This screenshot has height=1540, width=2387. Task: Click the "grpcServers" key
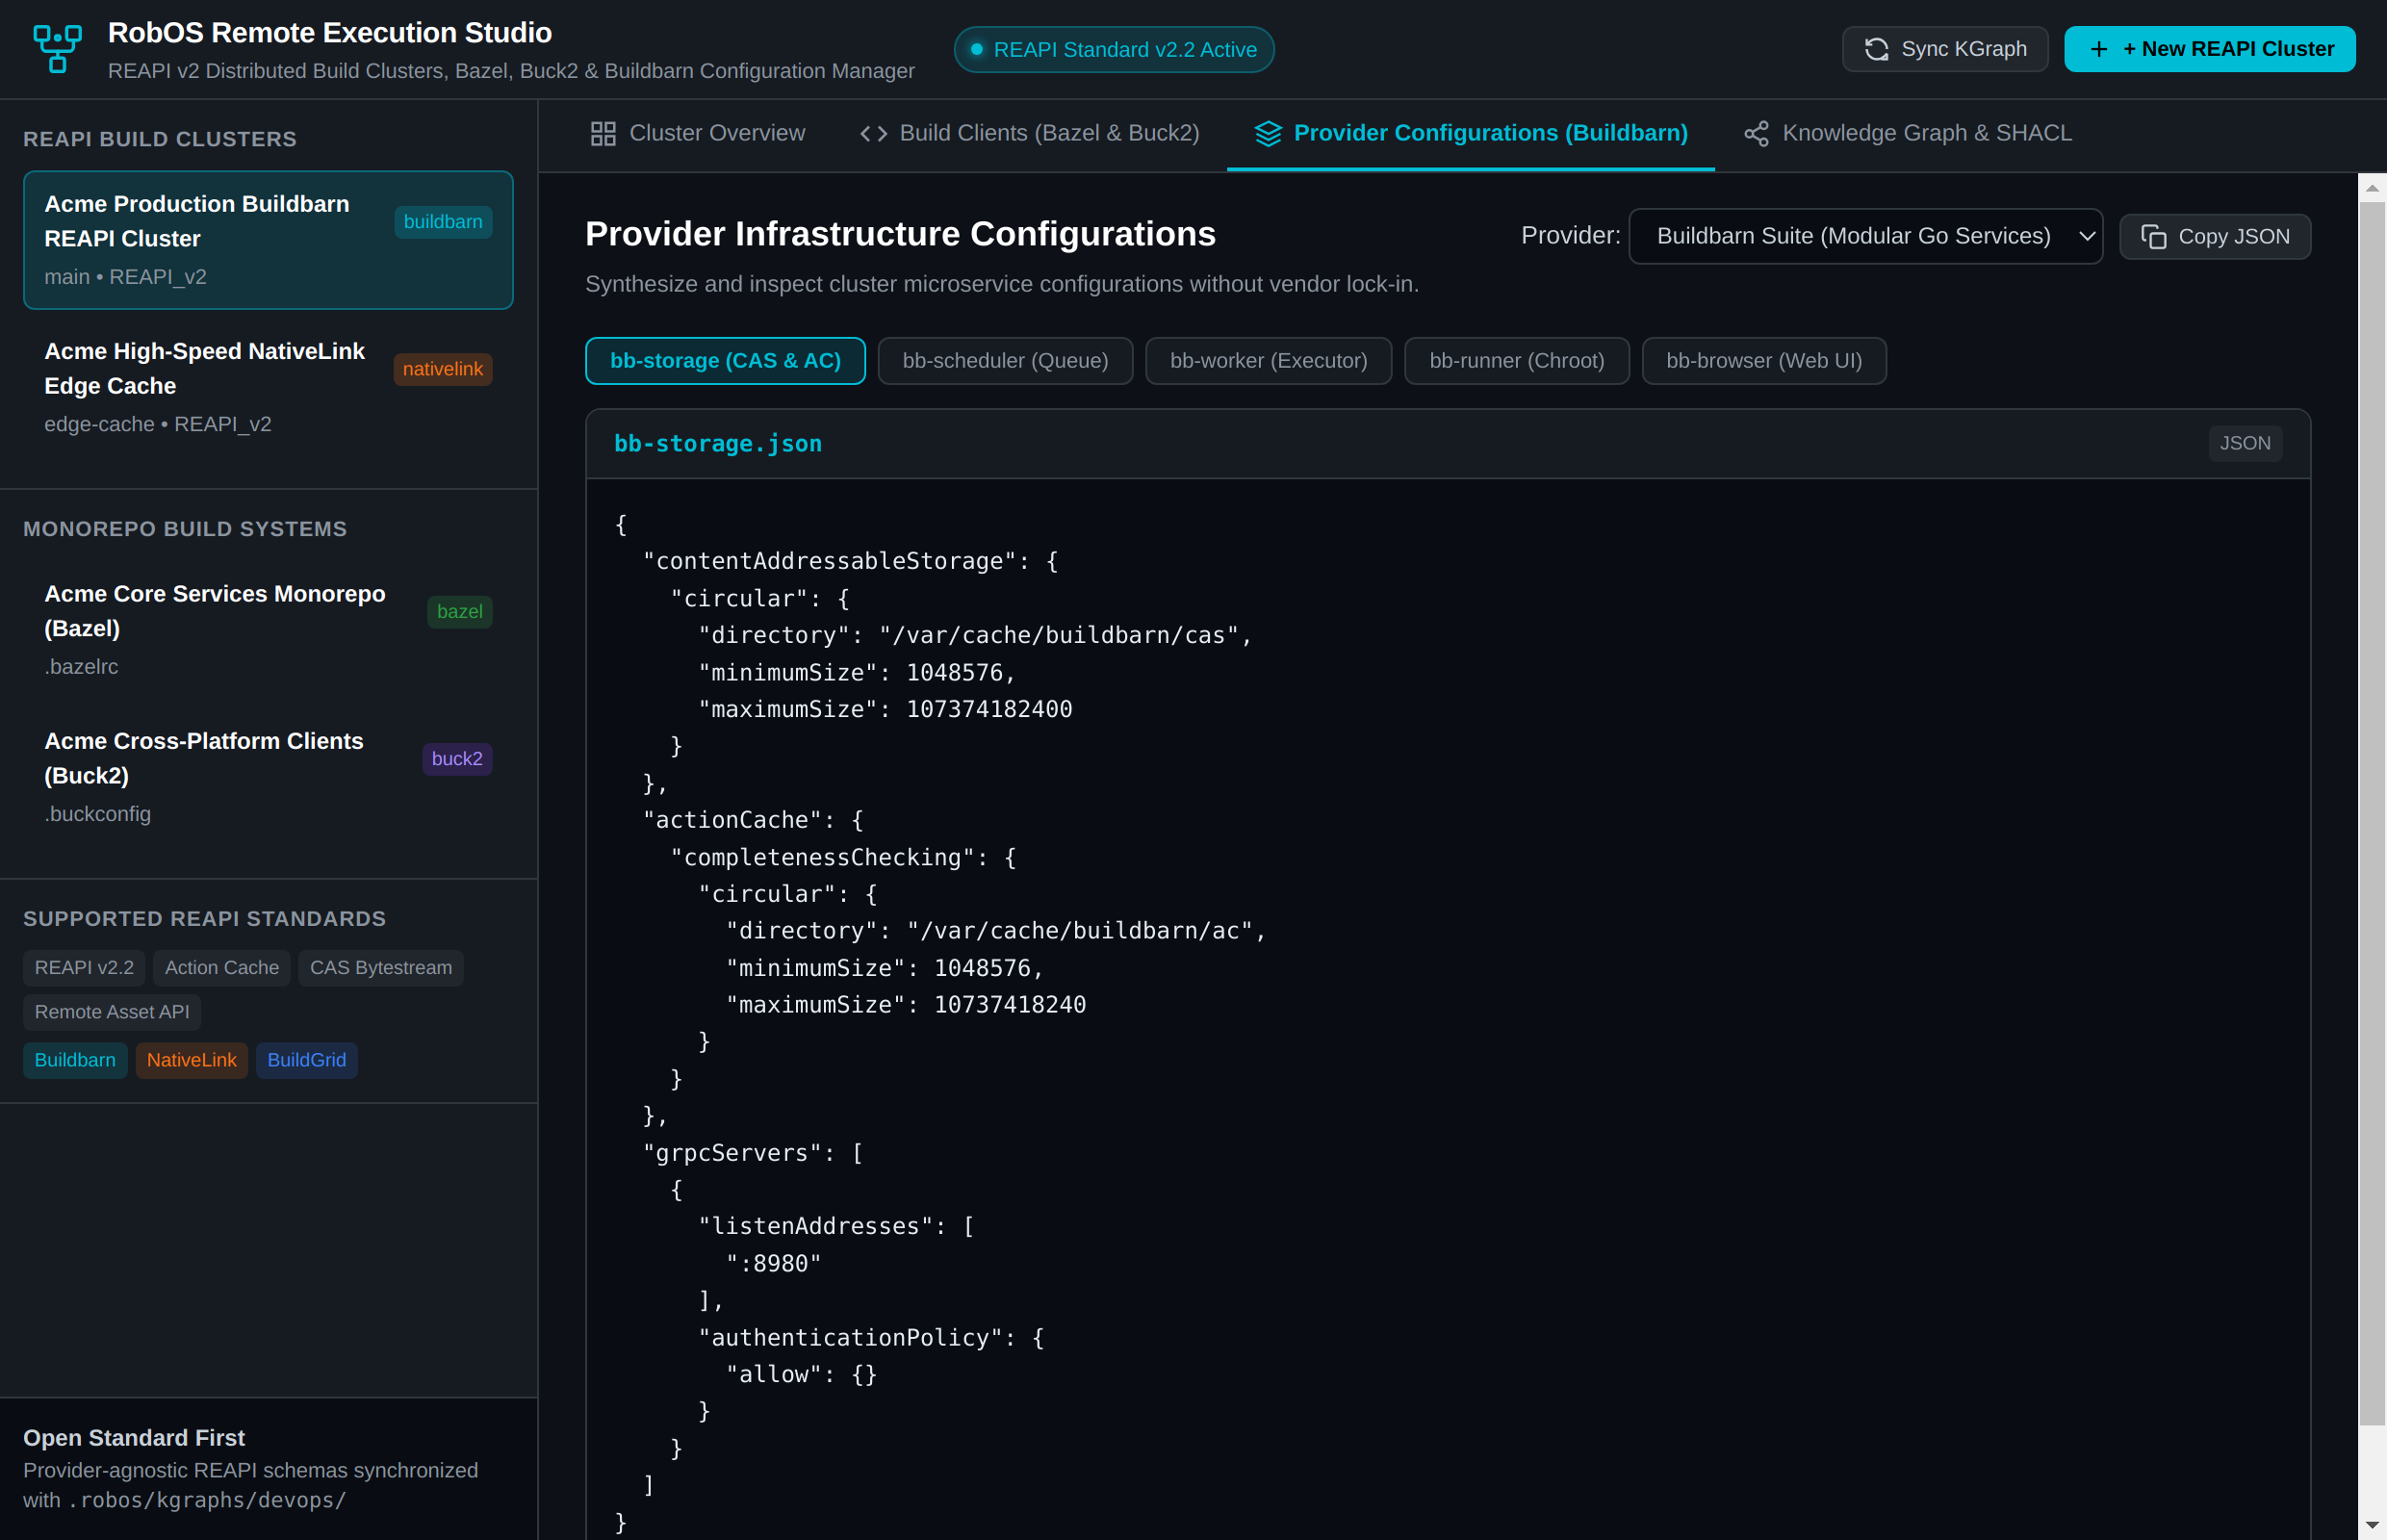738,1152
